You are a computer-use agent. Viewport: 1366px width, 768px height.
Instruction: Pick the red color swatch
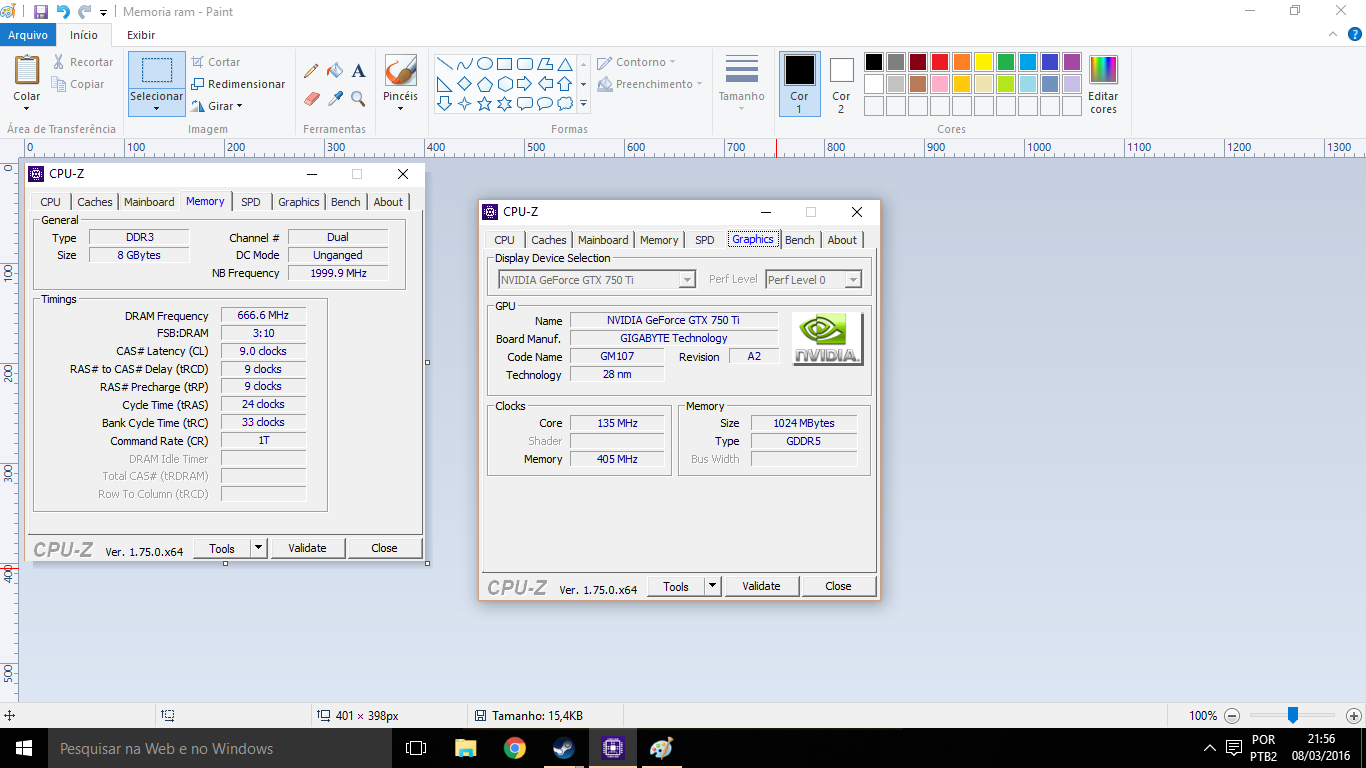[x=939, y=62]
